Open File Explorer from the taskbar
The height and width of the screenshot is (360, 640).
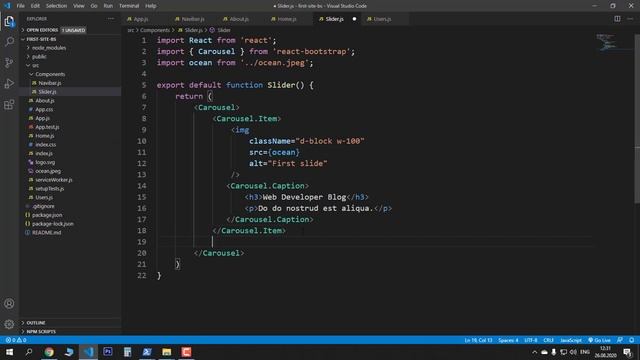pyautogui.click(x=167, y=352)
